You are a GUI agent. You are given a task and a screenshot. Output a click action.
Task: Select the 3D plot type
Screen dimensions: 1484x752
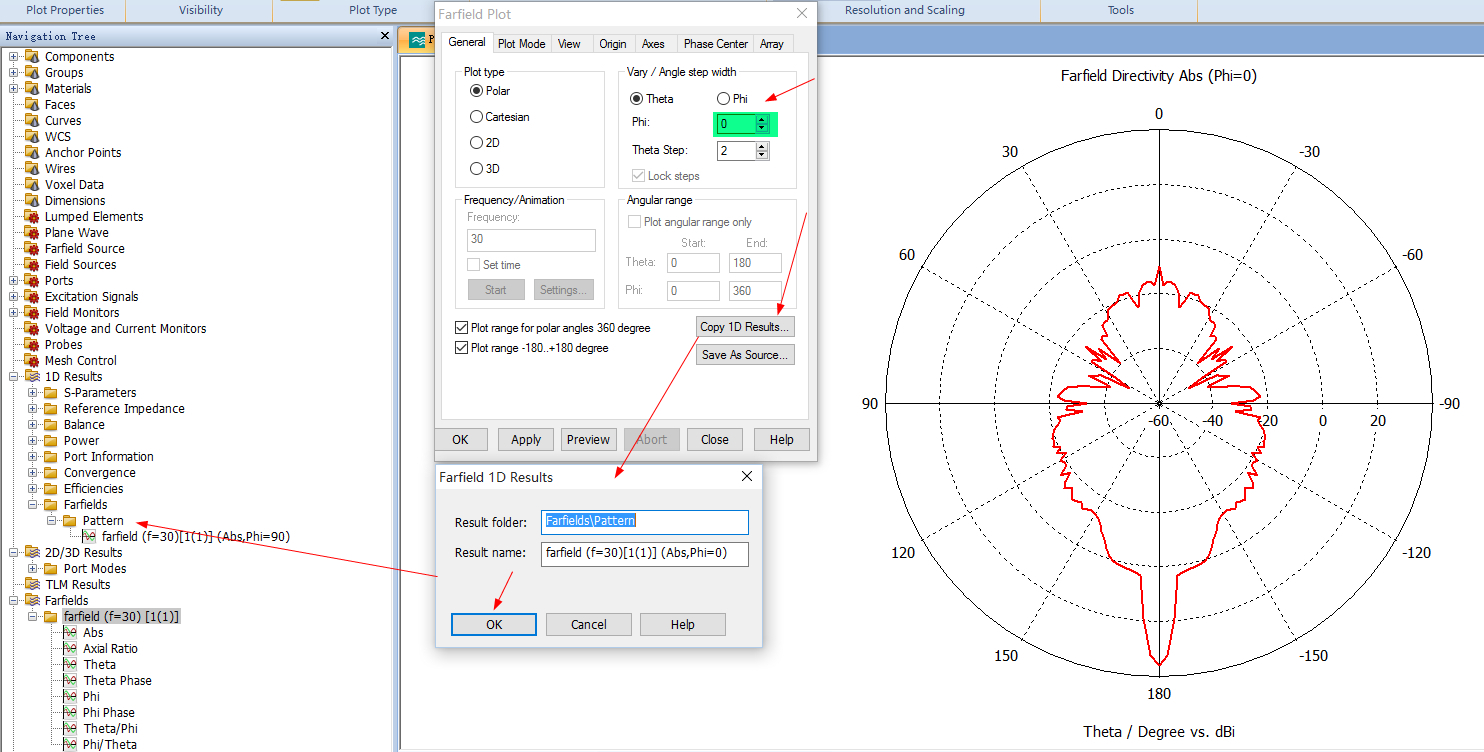click(x=476, y=169)
